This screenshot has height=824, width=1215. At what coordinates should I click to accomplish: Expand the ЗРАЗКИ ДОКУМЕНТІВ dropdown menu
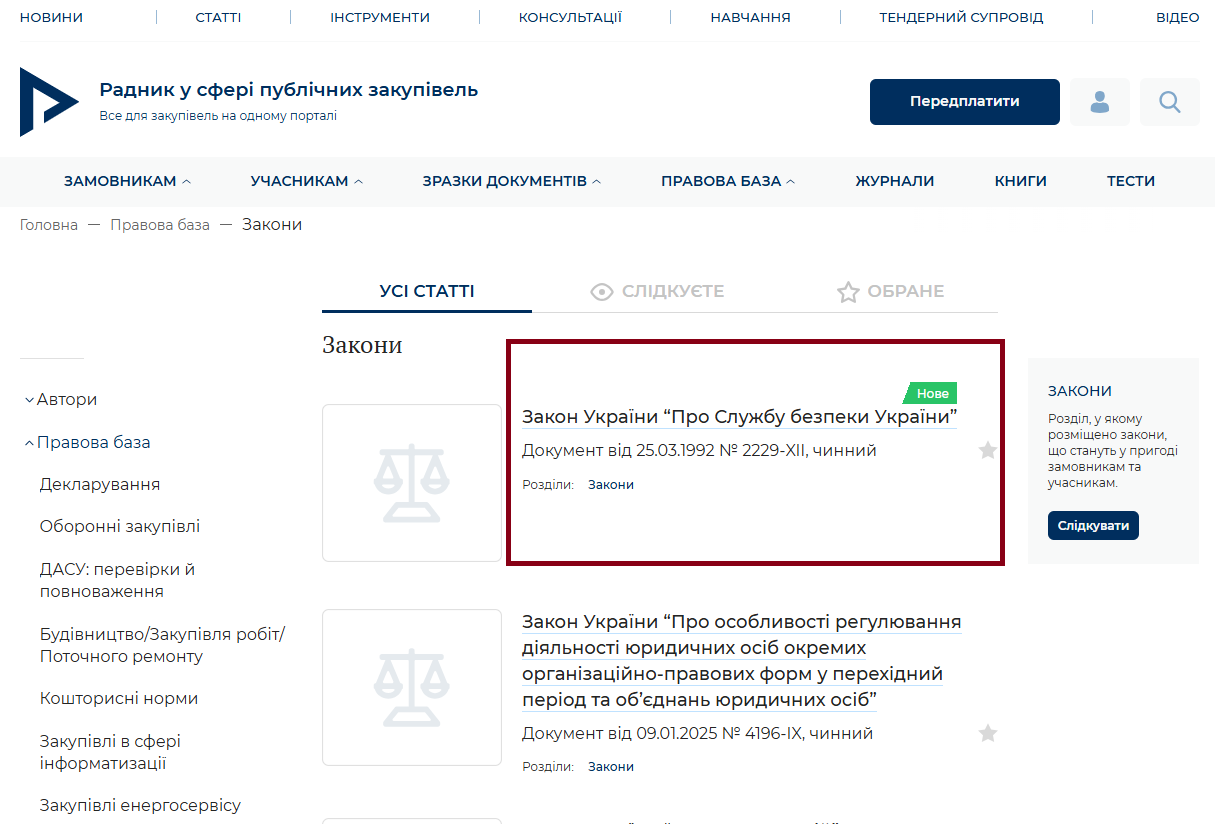[512, 181]
